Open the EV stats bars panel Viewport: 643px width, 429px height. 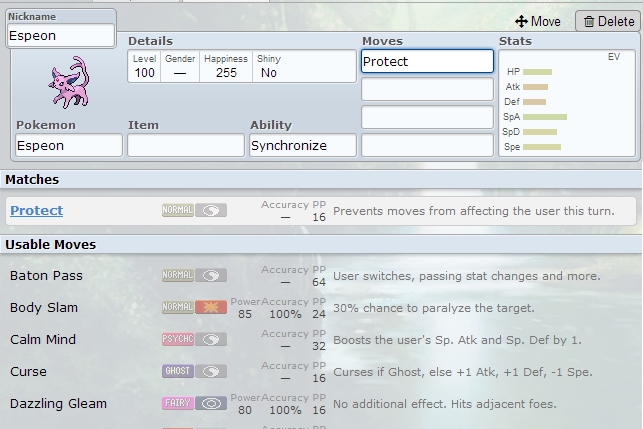[x=567, y=103]
